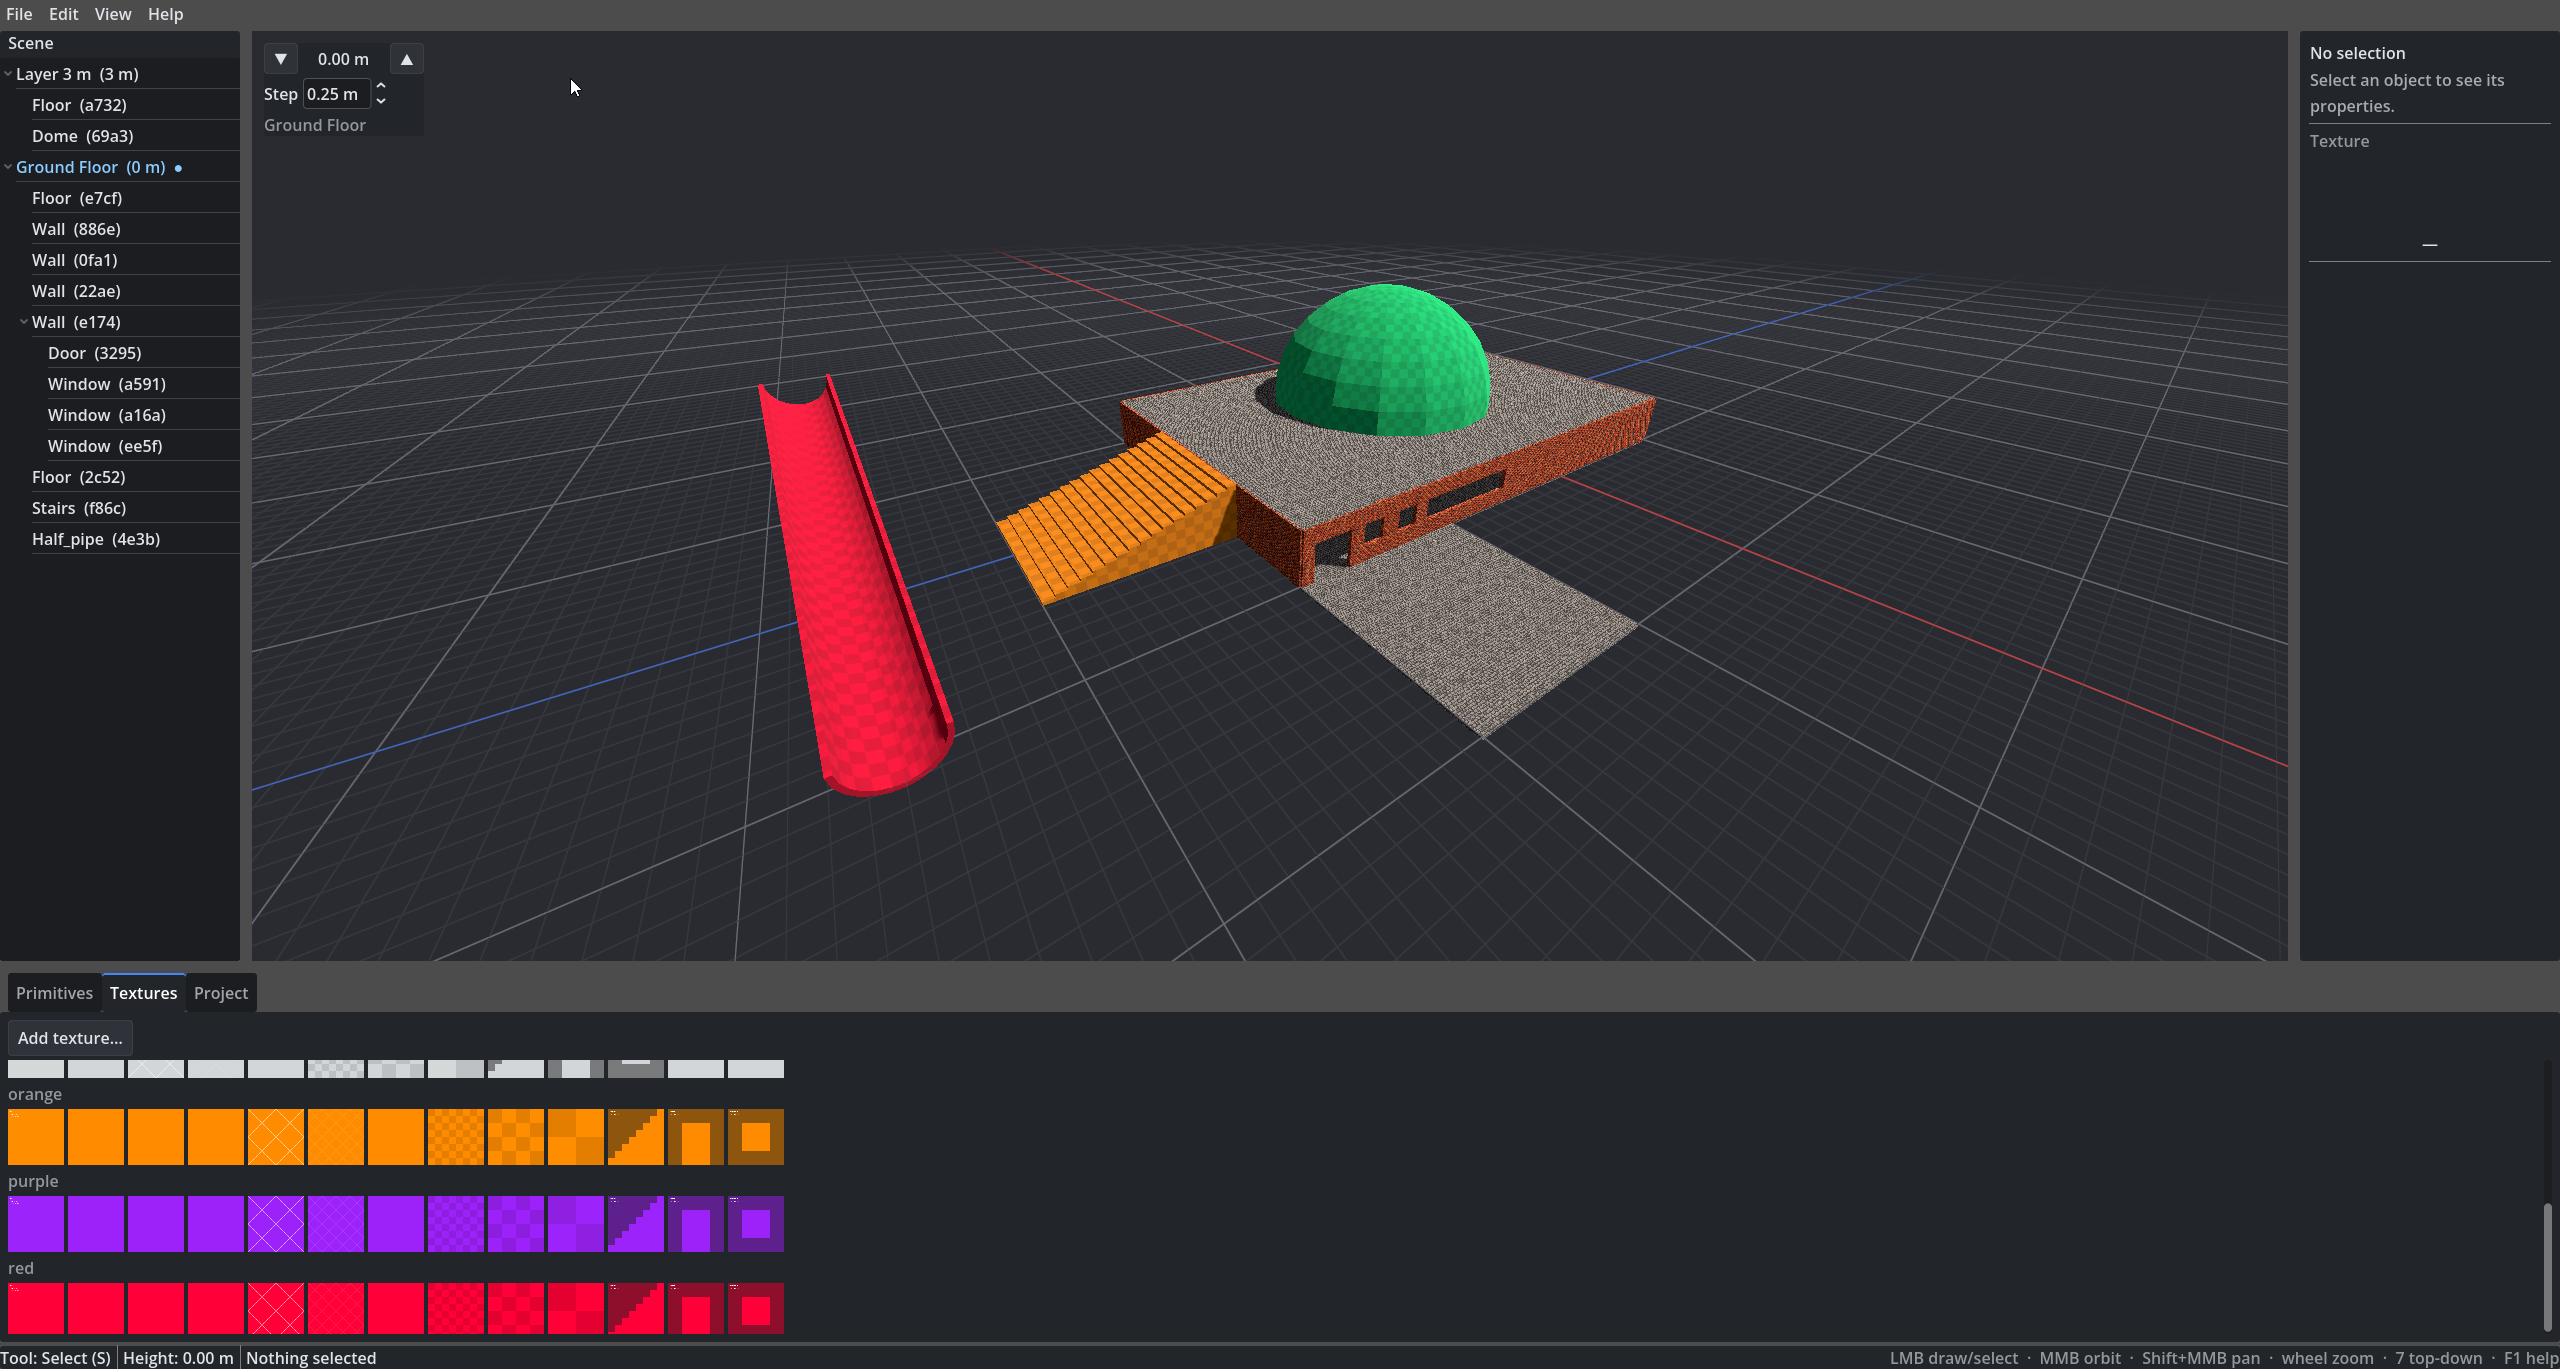
Task: Open the Edit menu
Action: pos(63,14)
